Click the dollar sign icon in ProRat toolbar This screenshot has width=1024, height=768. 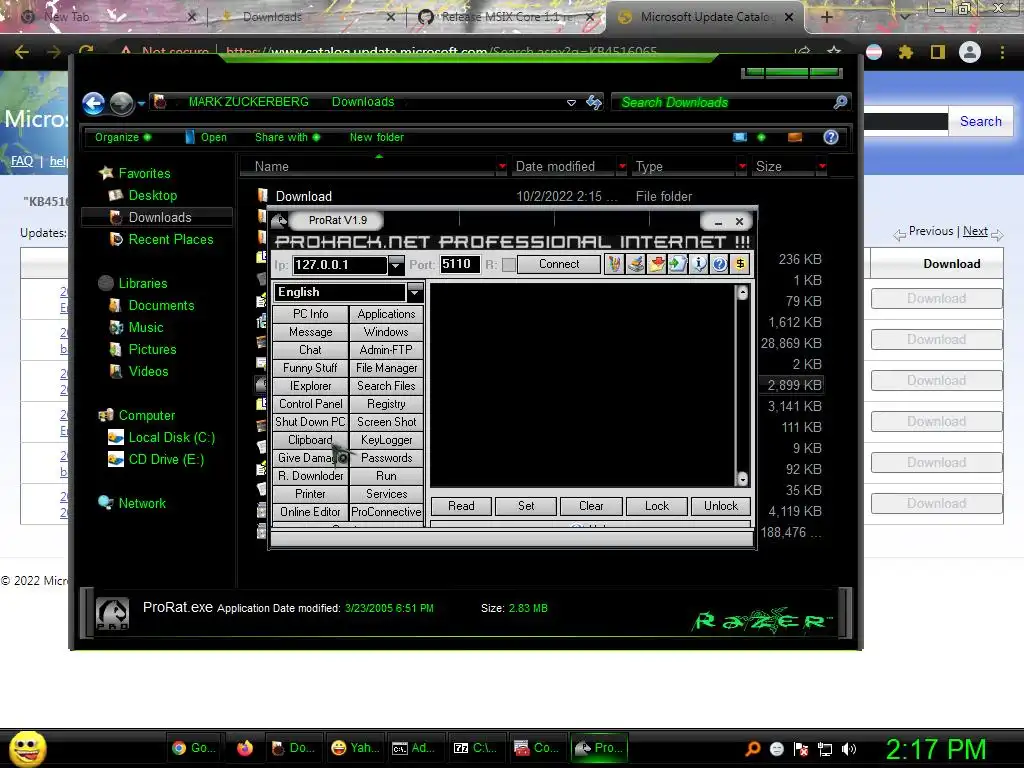coord(740,264)
